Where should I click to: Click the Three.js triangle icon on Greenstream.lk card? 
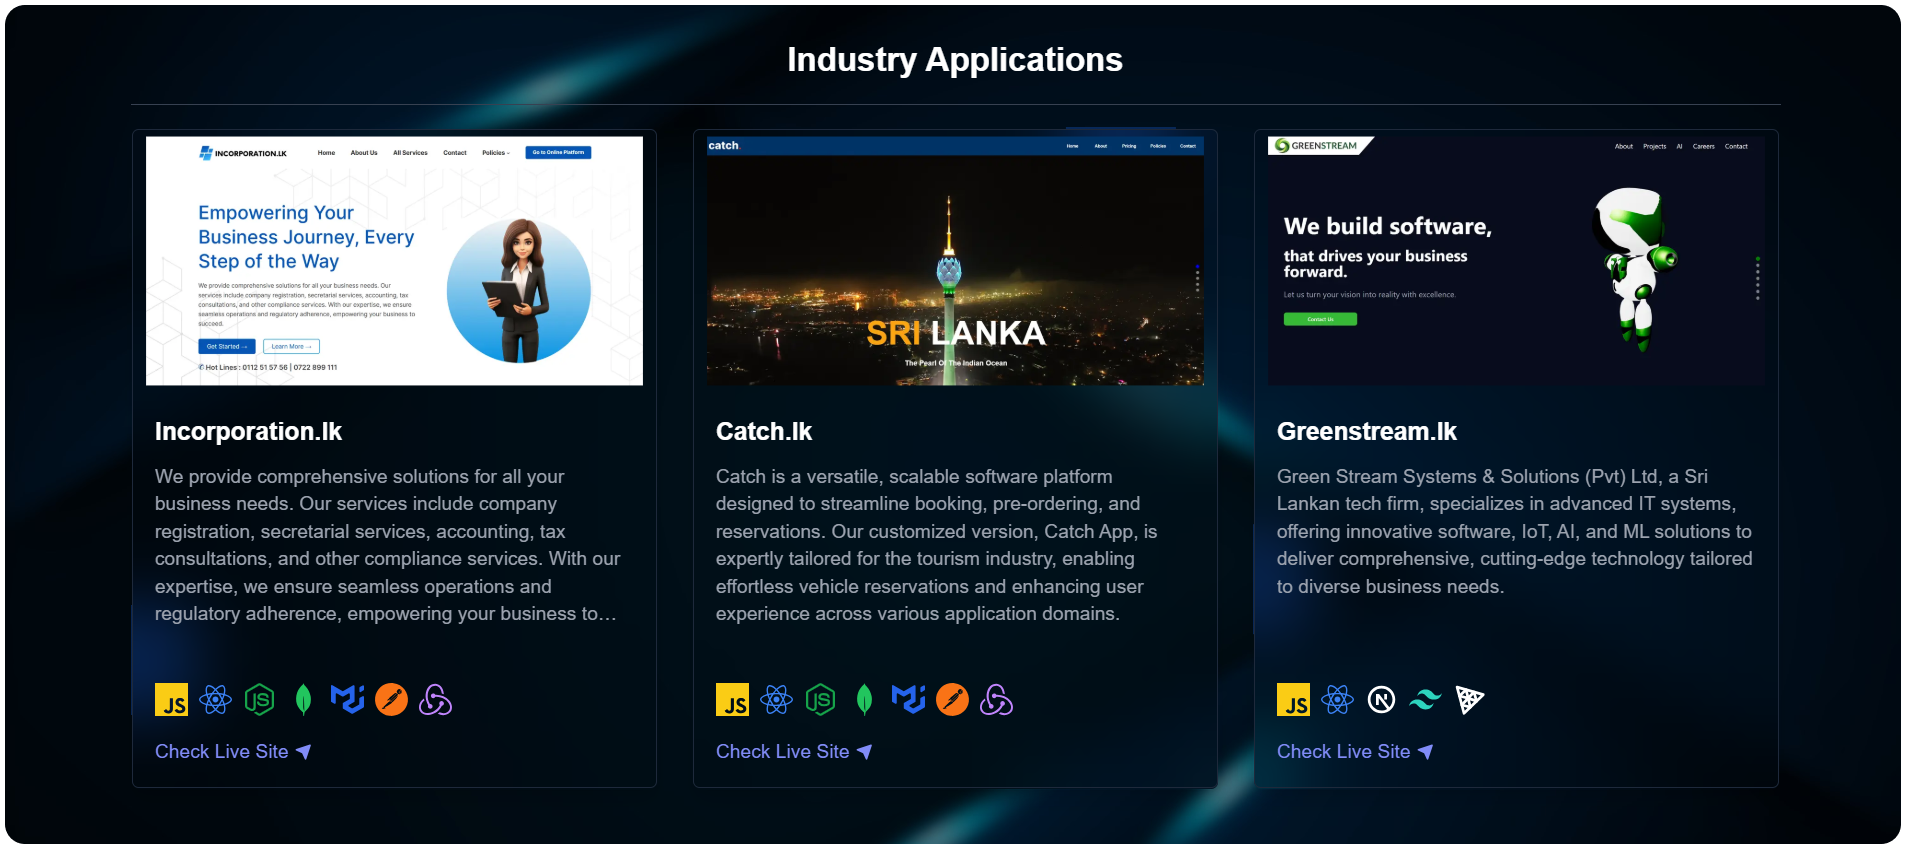(1469, 700)
